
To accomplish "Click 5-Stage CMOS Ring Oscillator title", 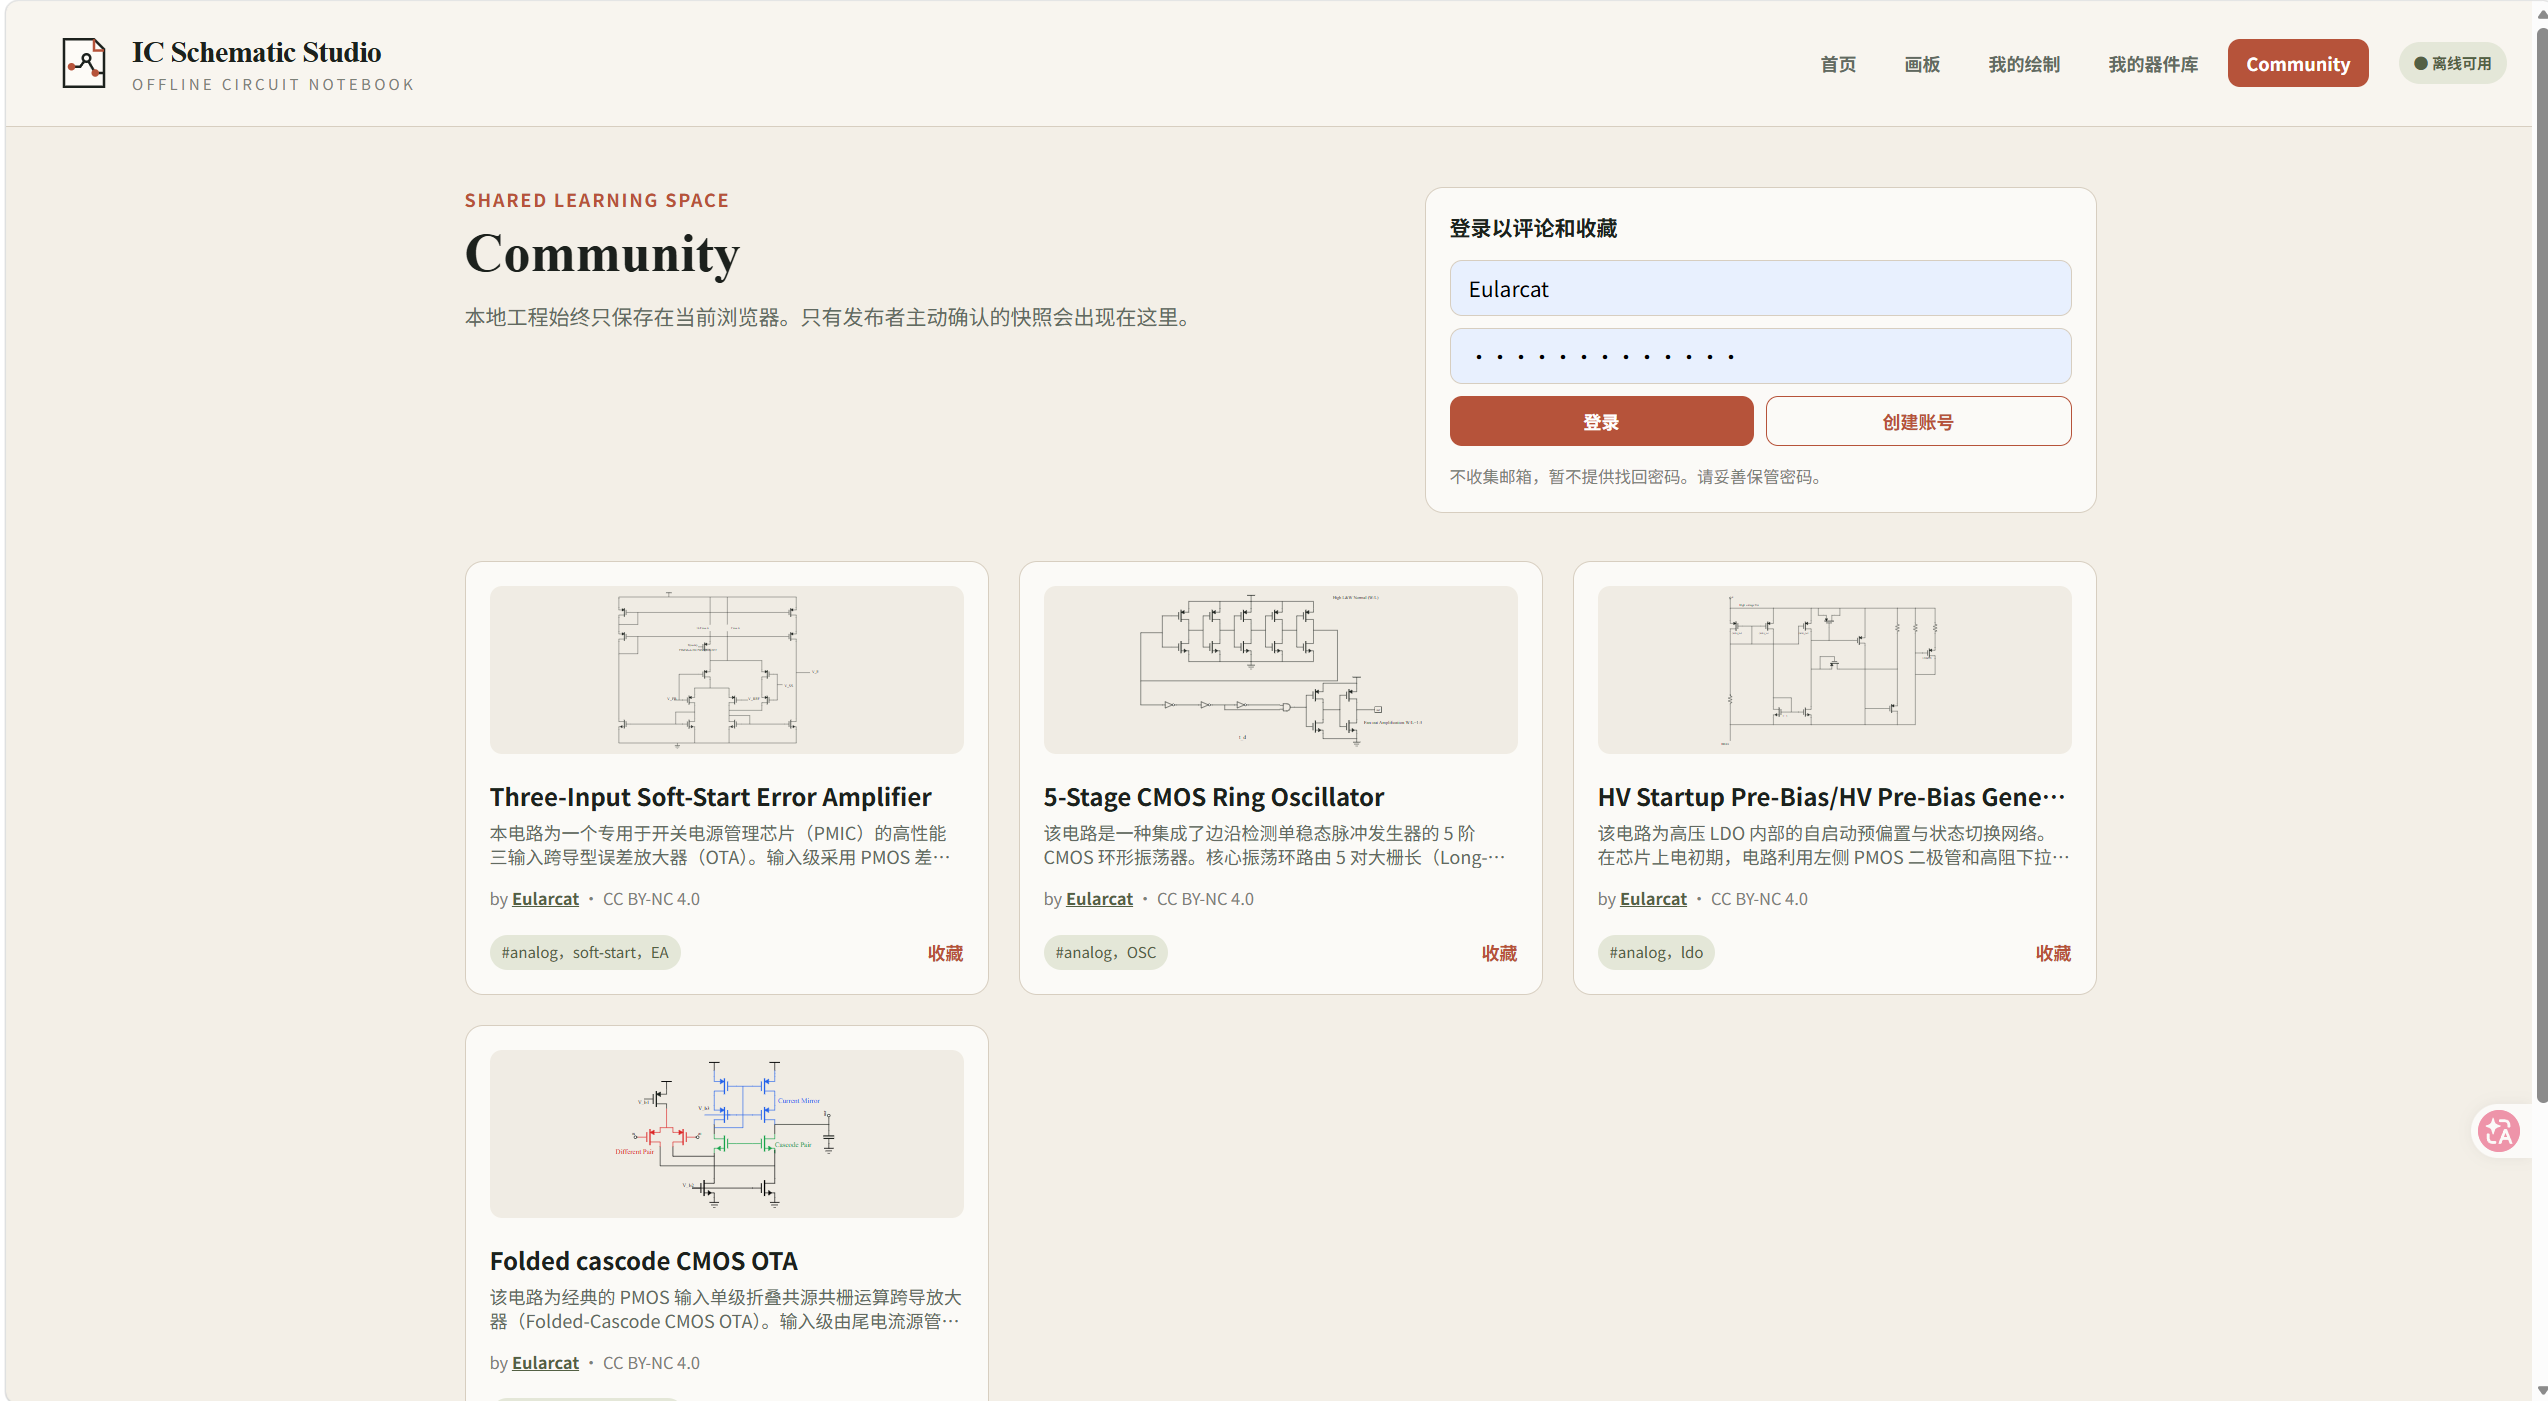I will (1214, 797).
